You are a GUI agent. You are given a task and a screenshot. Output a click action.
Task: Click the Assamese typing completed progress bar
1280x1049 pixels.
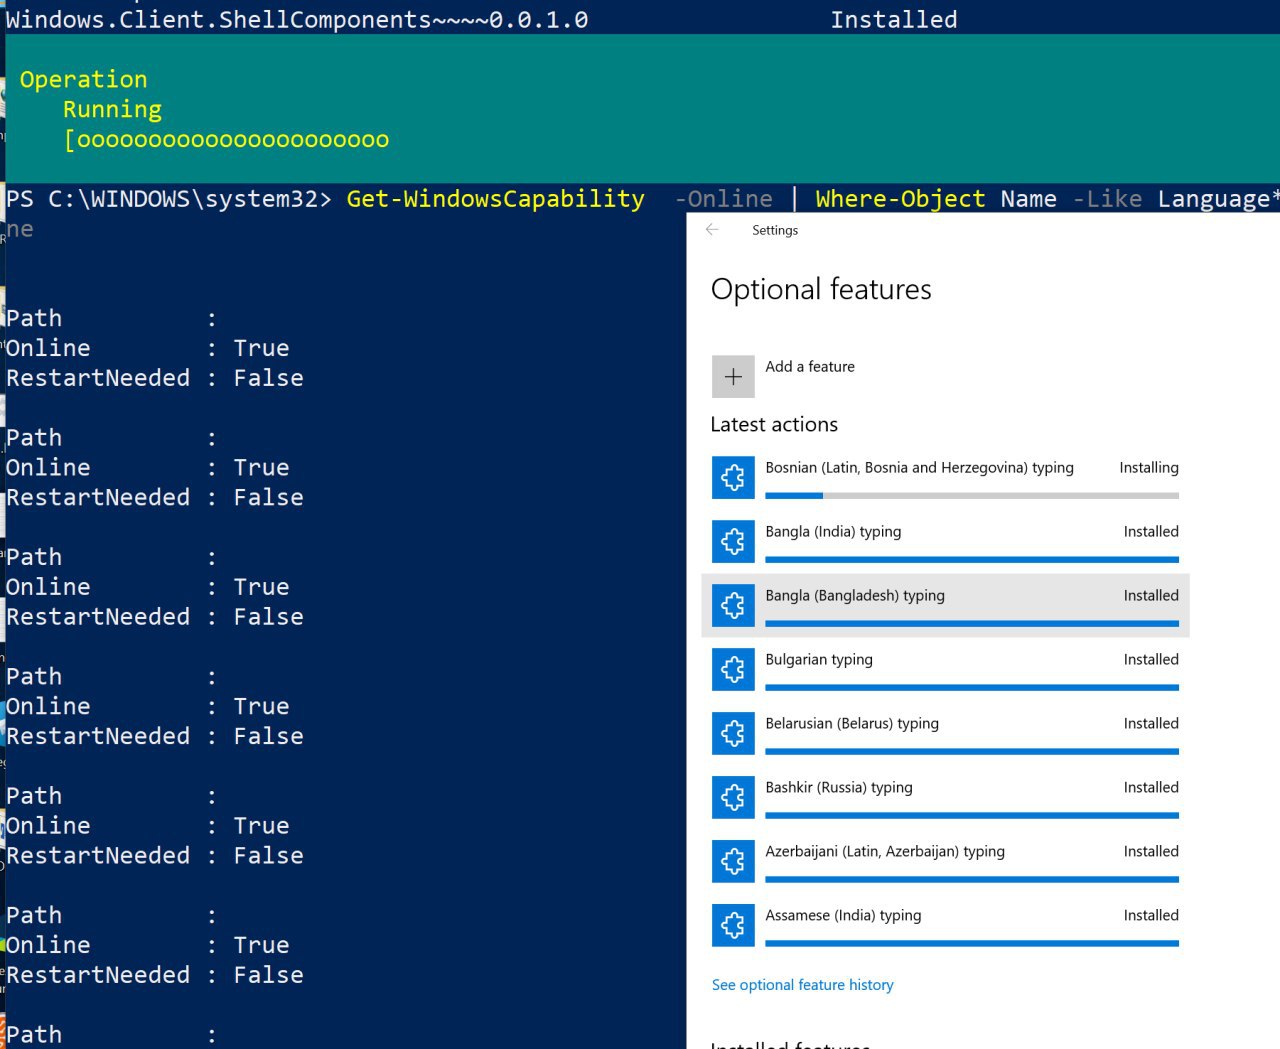[972, 943]
